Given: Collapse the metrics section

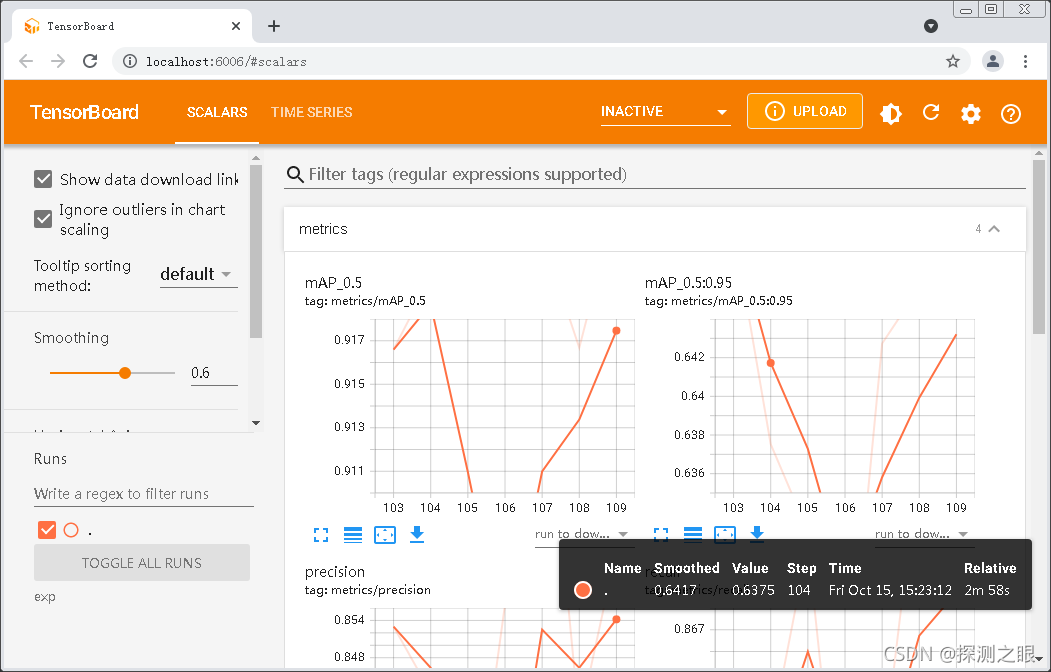Looking at the screenshot, I should click(995, 229).
